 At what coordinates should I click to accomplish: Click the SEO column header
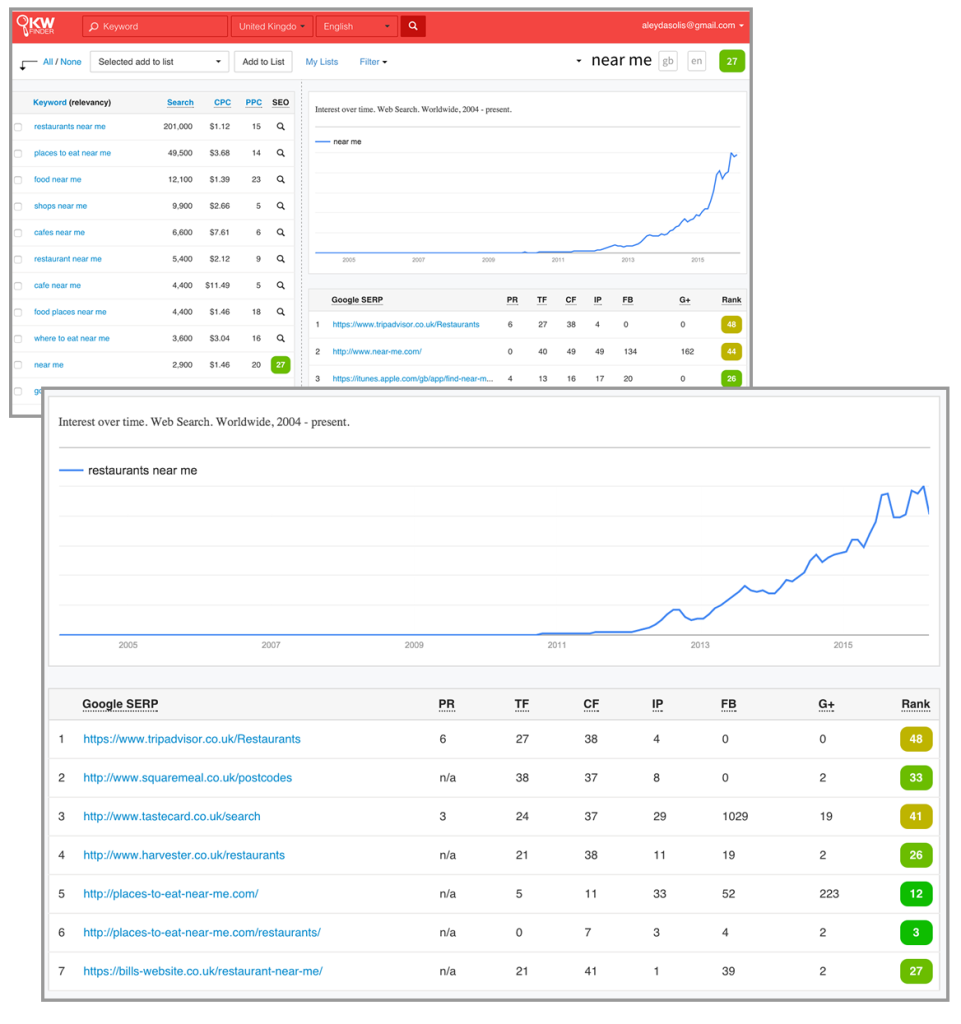(281, 103)
